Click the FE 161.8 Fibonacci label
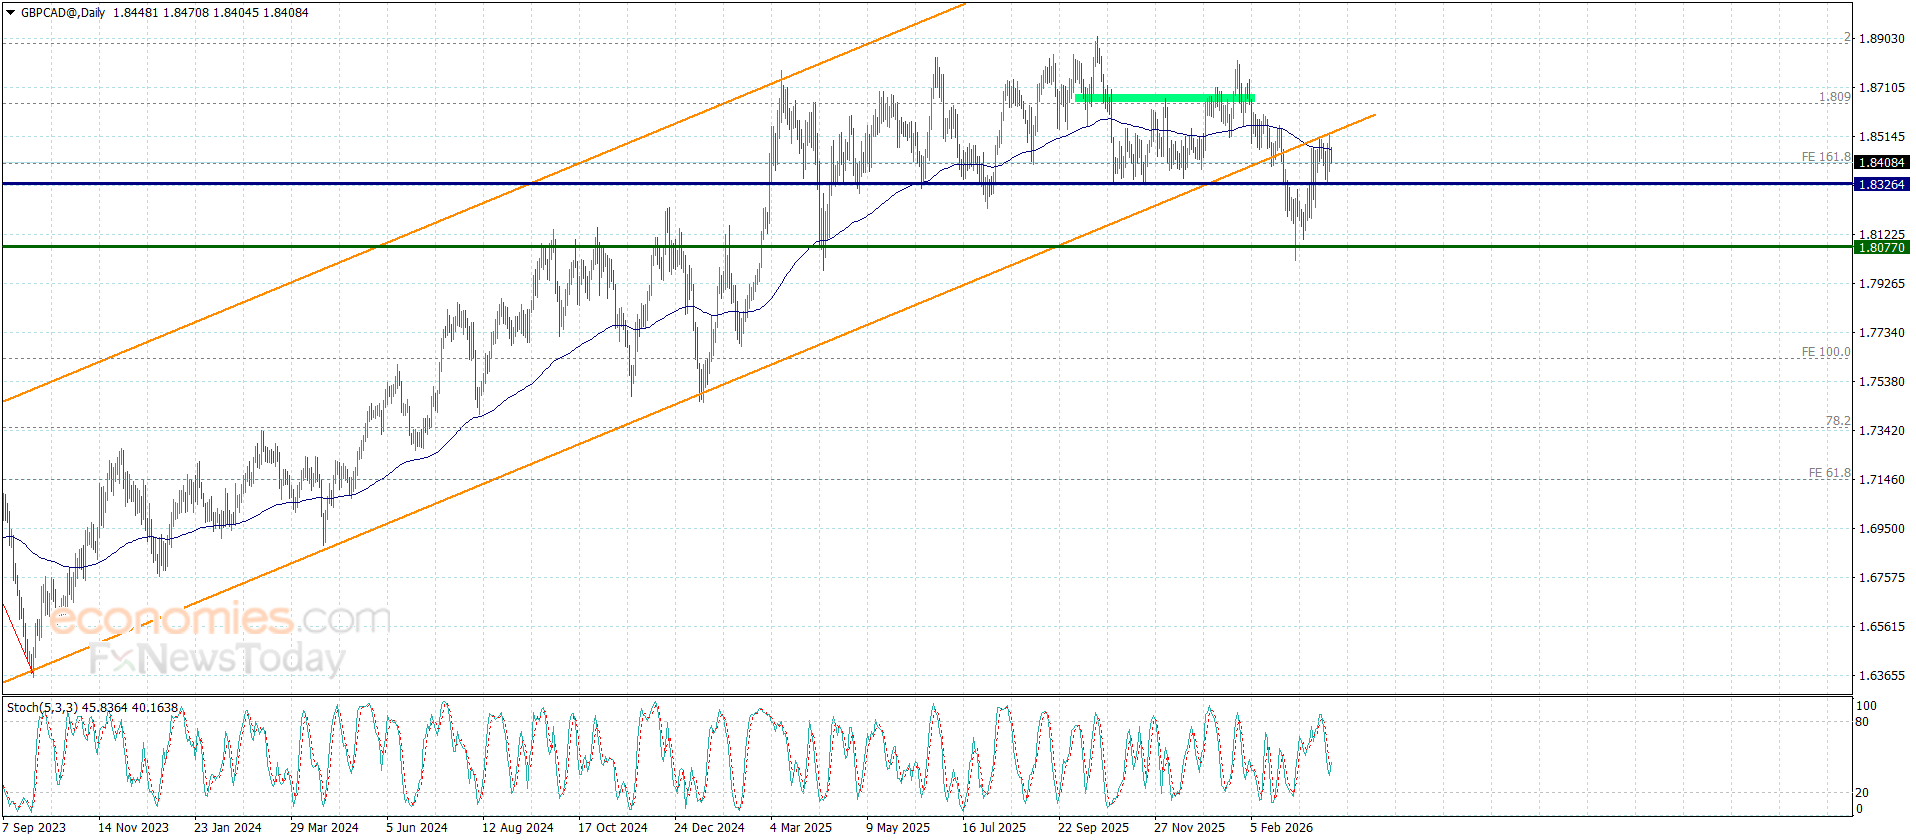 click(x=1825, y=157)
